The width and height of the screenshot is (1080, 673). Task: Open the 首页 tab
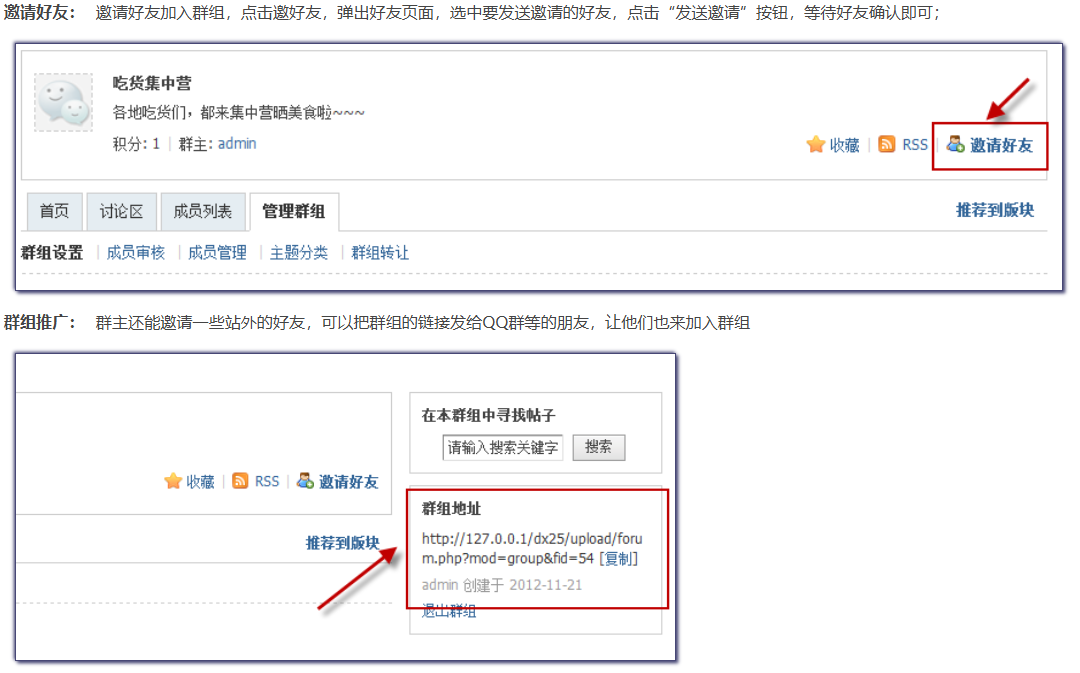[55, 212]
